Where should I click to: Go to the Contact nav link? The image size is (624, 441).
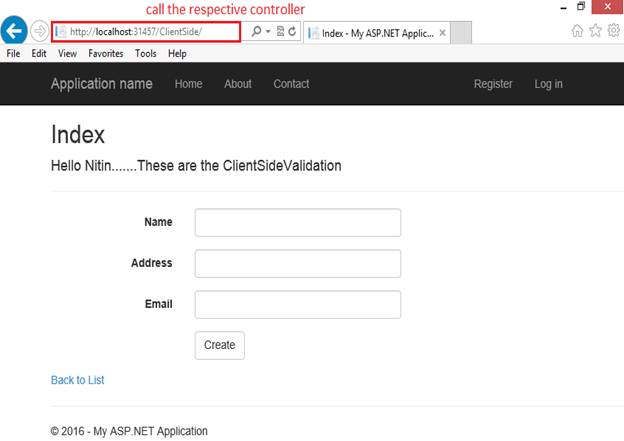291,84
